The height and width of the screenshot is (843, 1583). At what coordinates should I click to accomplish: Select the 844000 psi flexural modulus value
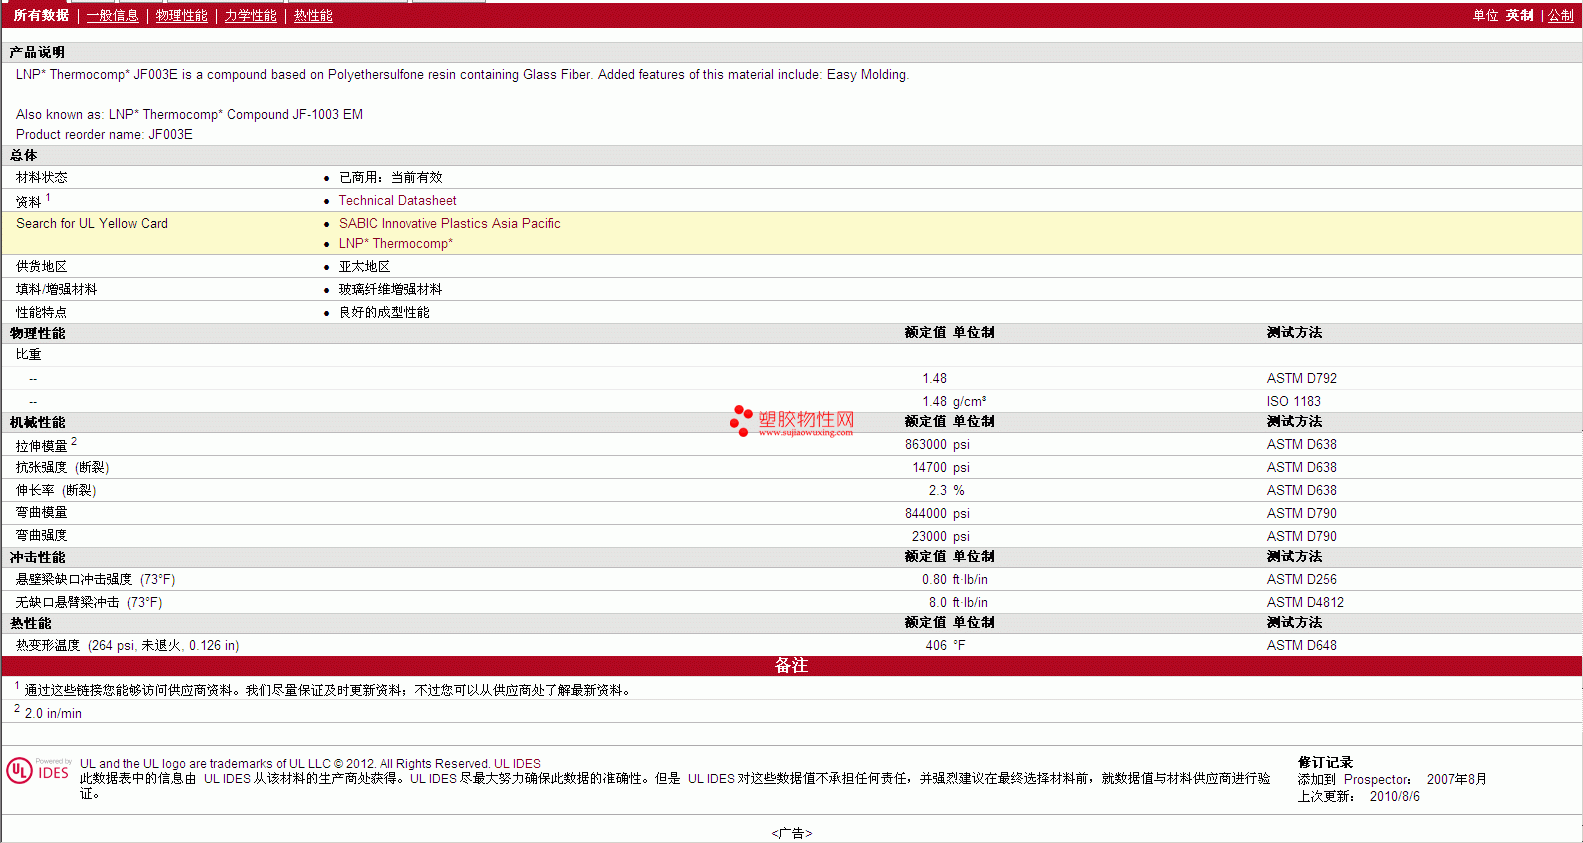pos(937,513)
